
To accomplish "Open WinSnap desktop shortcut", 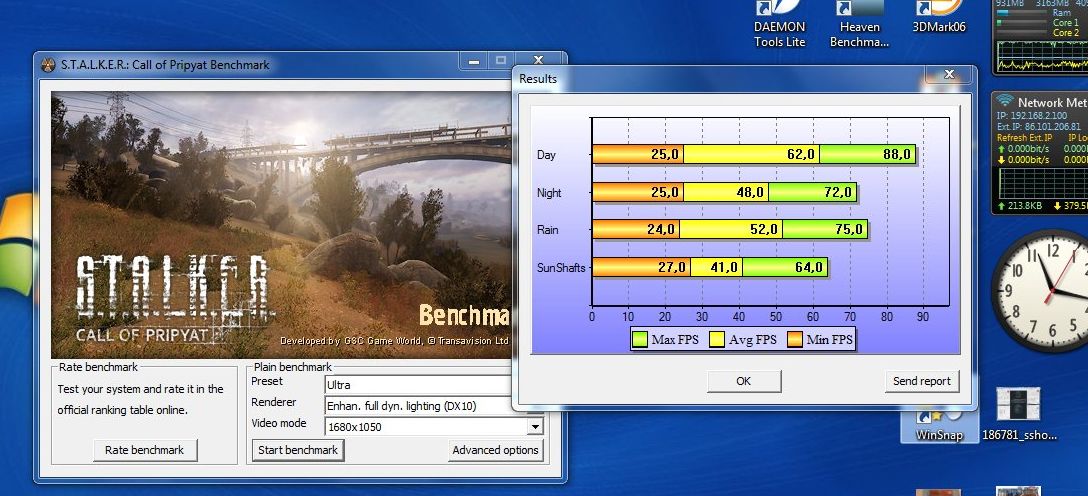I will click(938, 423).
